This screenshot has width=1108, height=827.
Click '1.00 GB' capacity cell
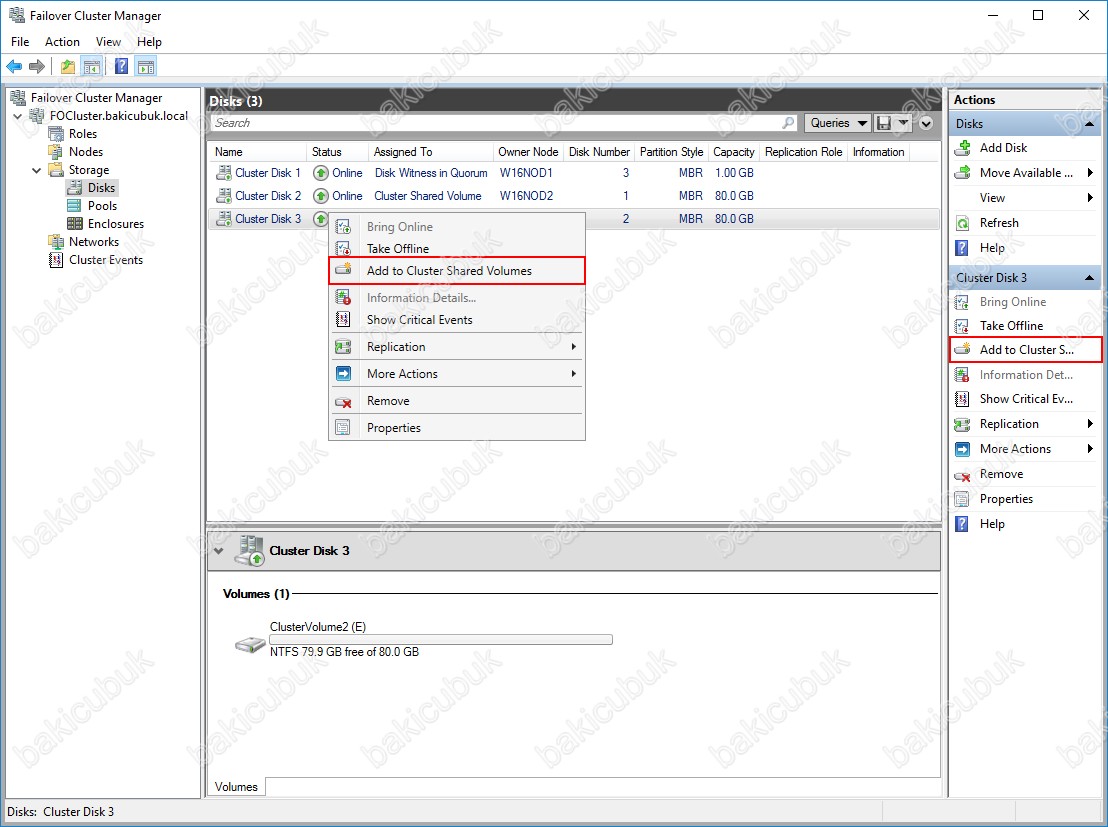(734, 172)
